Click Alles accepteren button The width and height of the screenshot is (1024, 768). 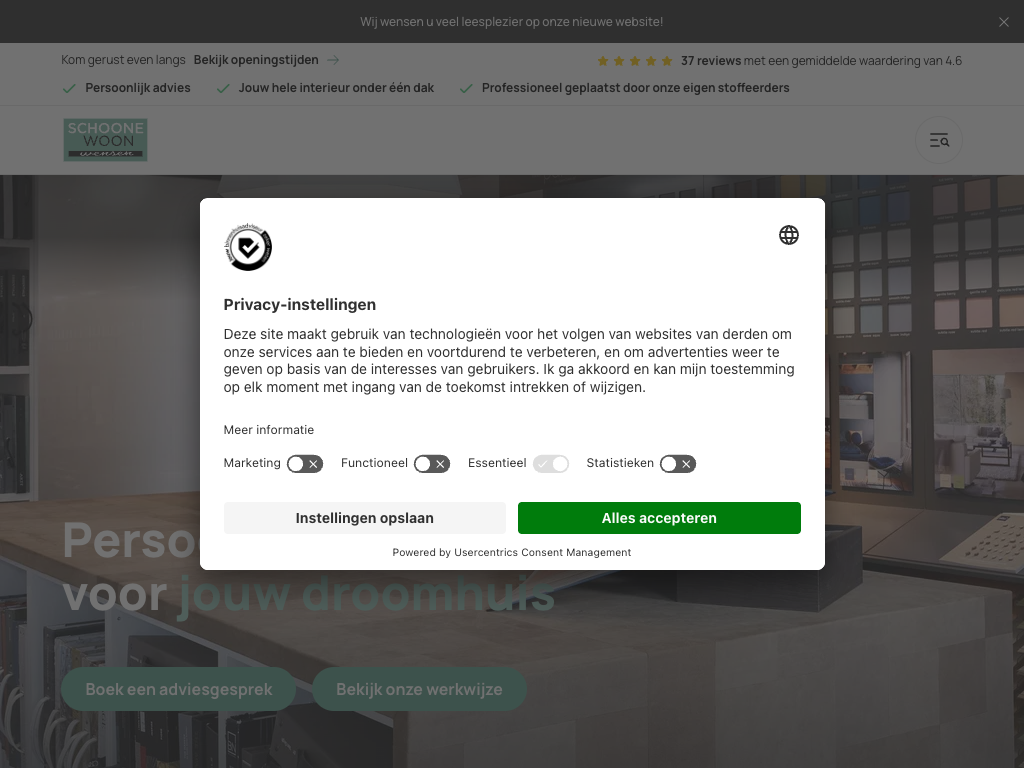pos(659,518)
